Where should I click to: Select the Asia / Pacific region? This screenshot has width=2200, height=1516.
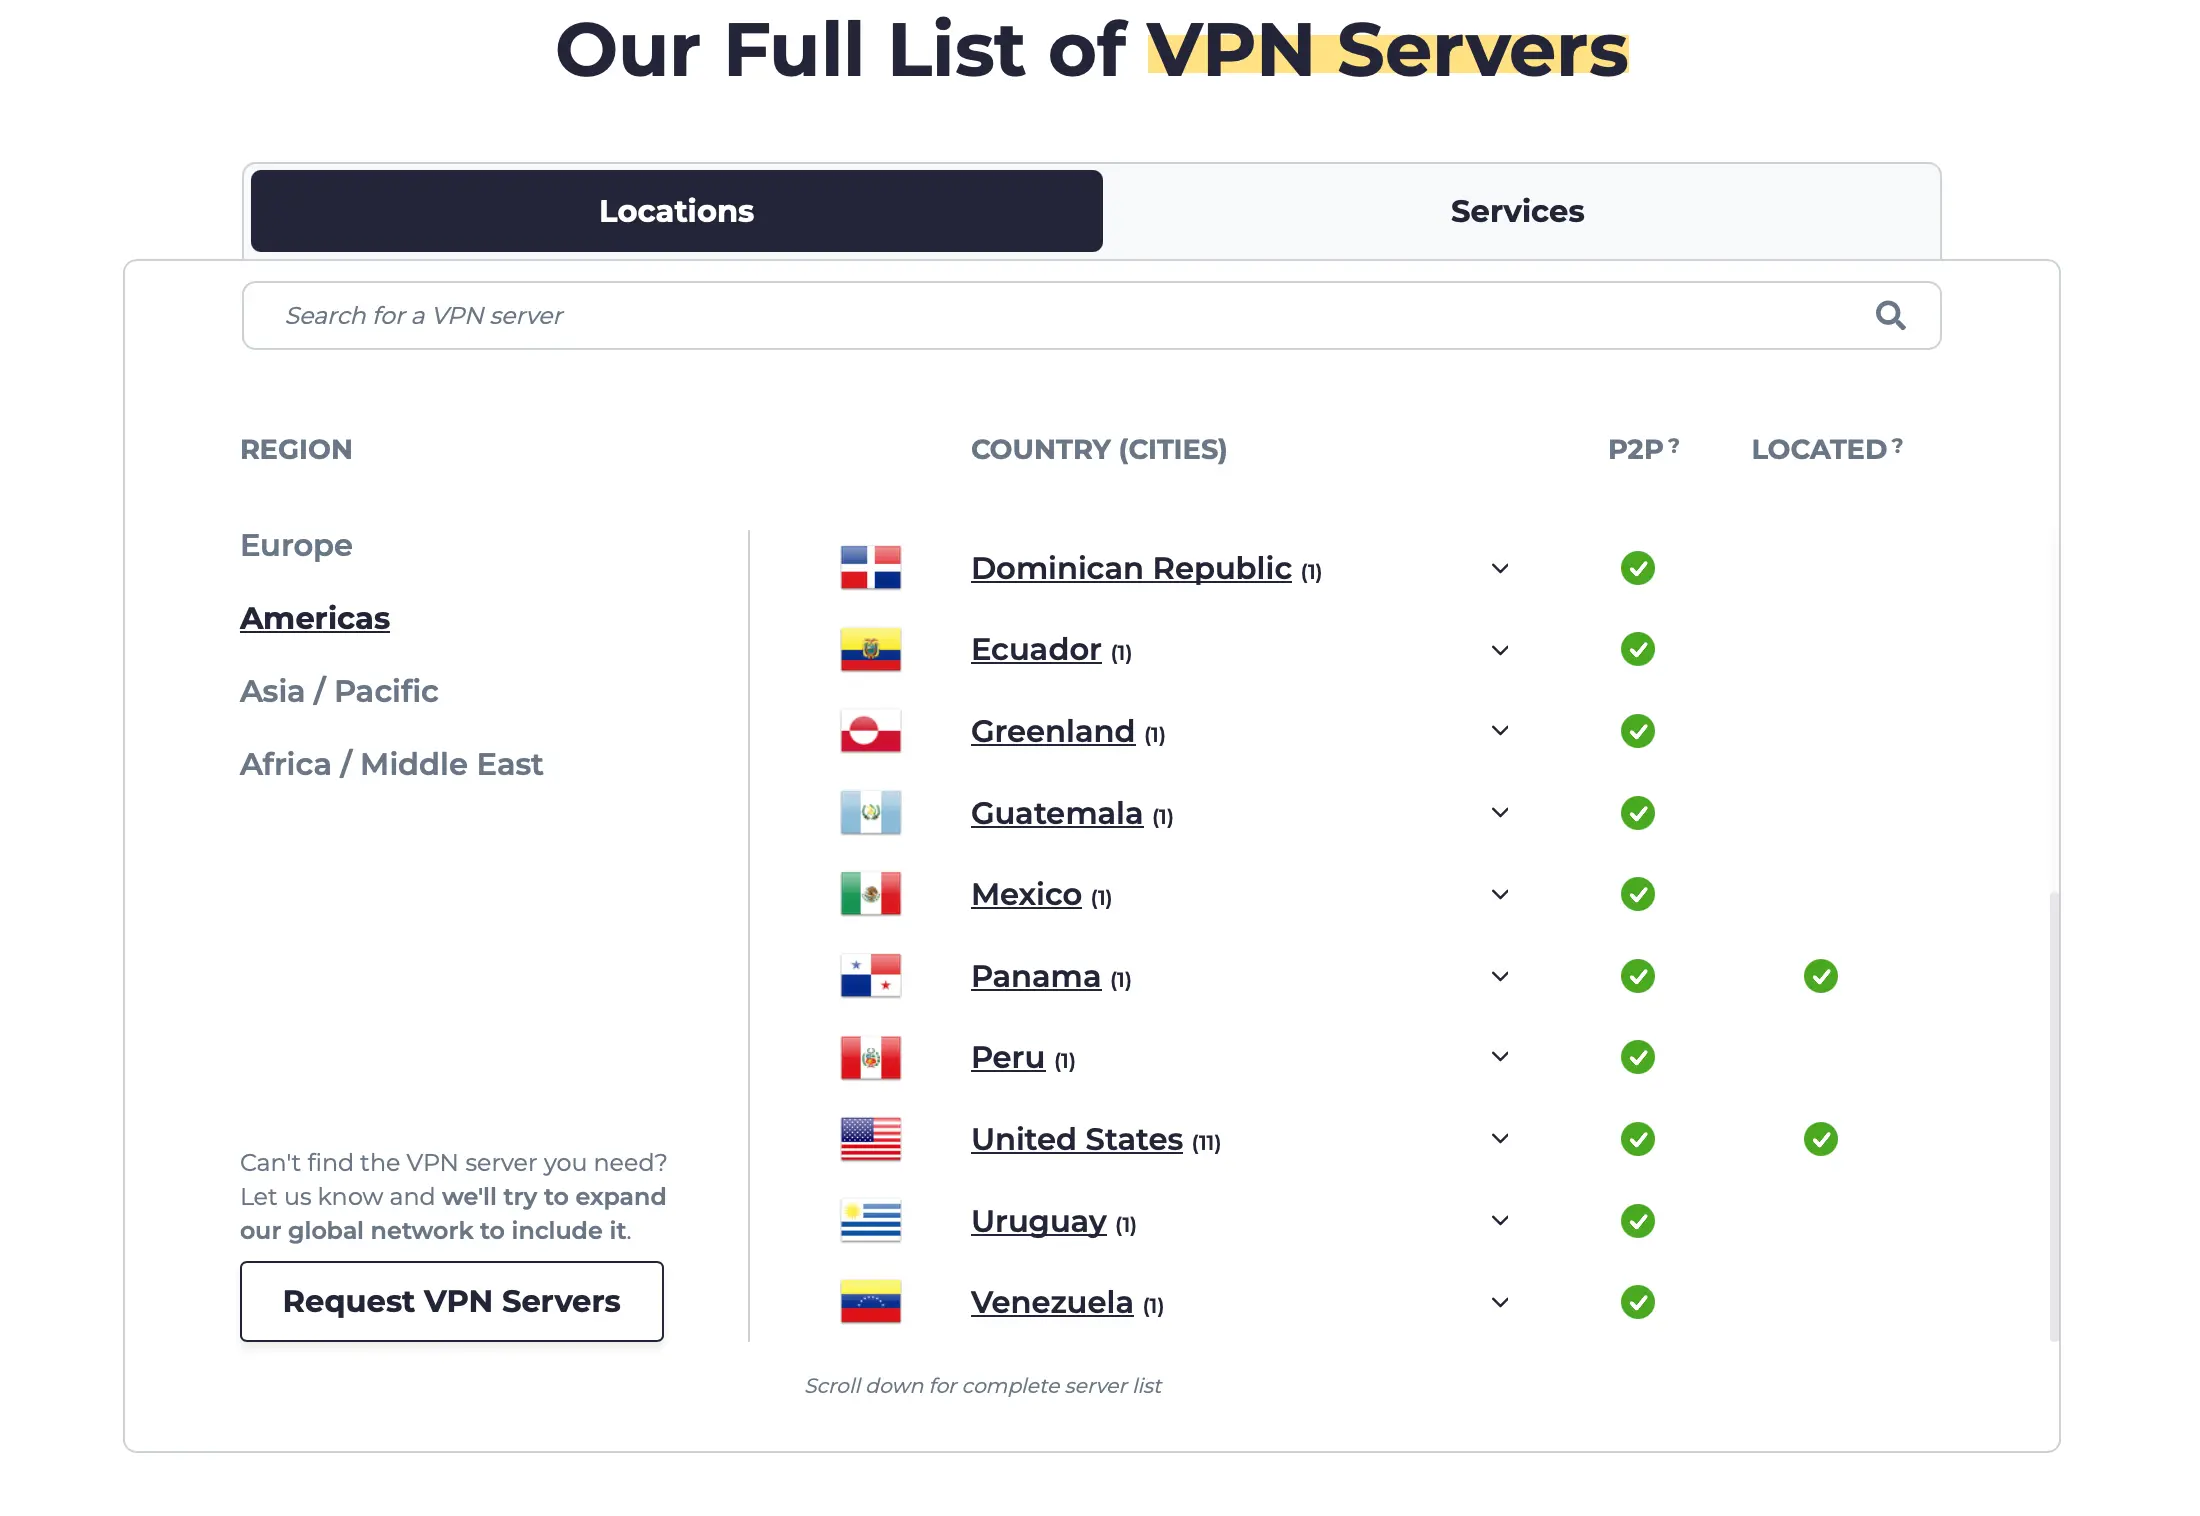tap(339, 690)
